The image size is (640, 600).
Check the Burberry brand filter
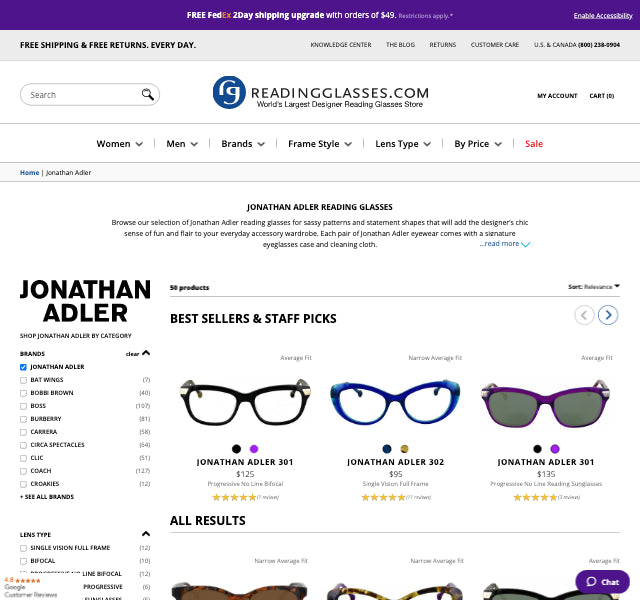coord(23,419)
